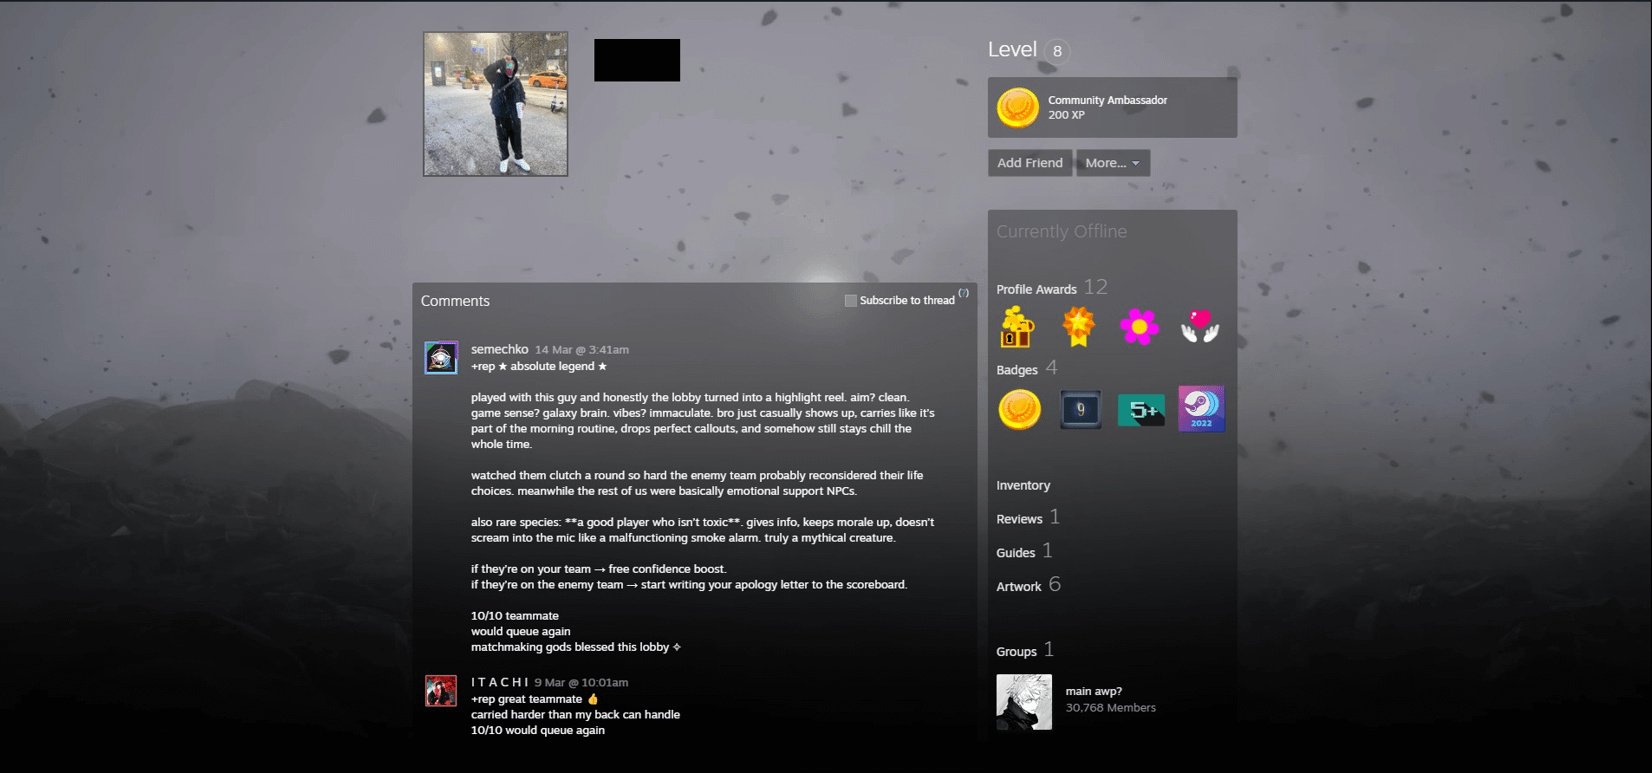
Task: Click the years of service 9 badge
Action: pos(1080,409)
